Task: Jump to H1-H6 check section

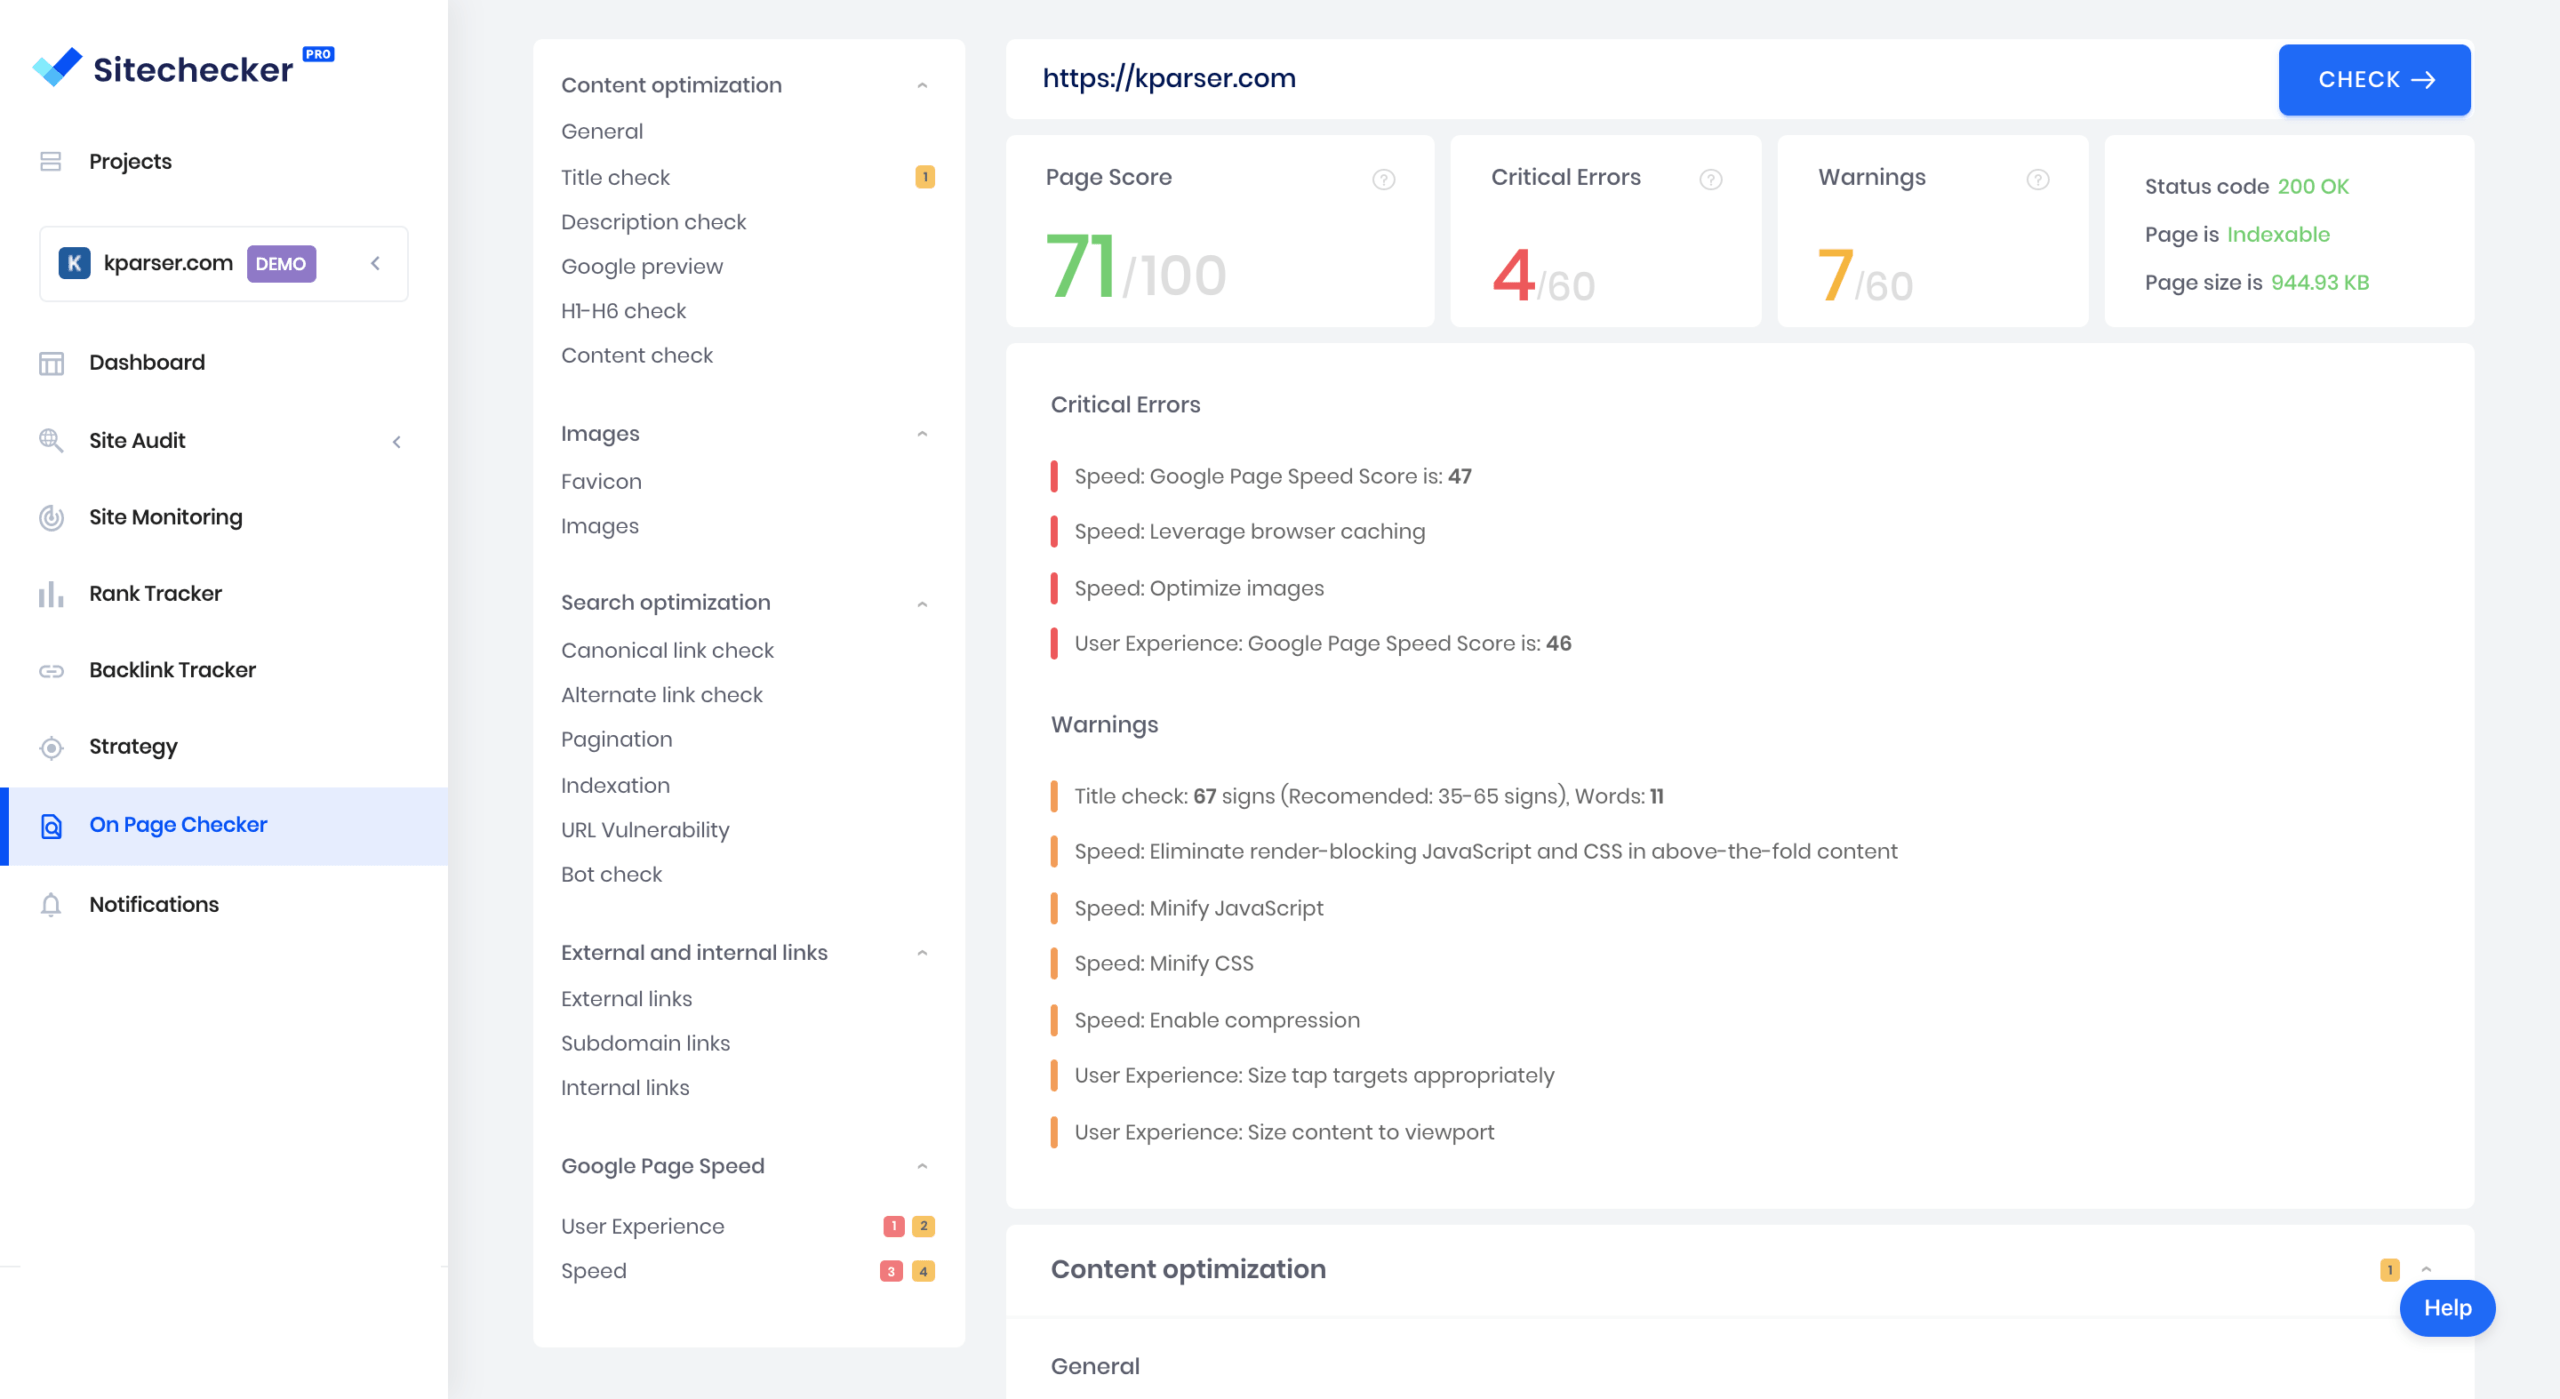Action: click(623, 311)
